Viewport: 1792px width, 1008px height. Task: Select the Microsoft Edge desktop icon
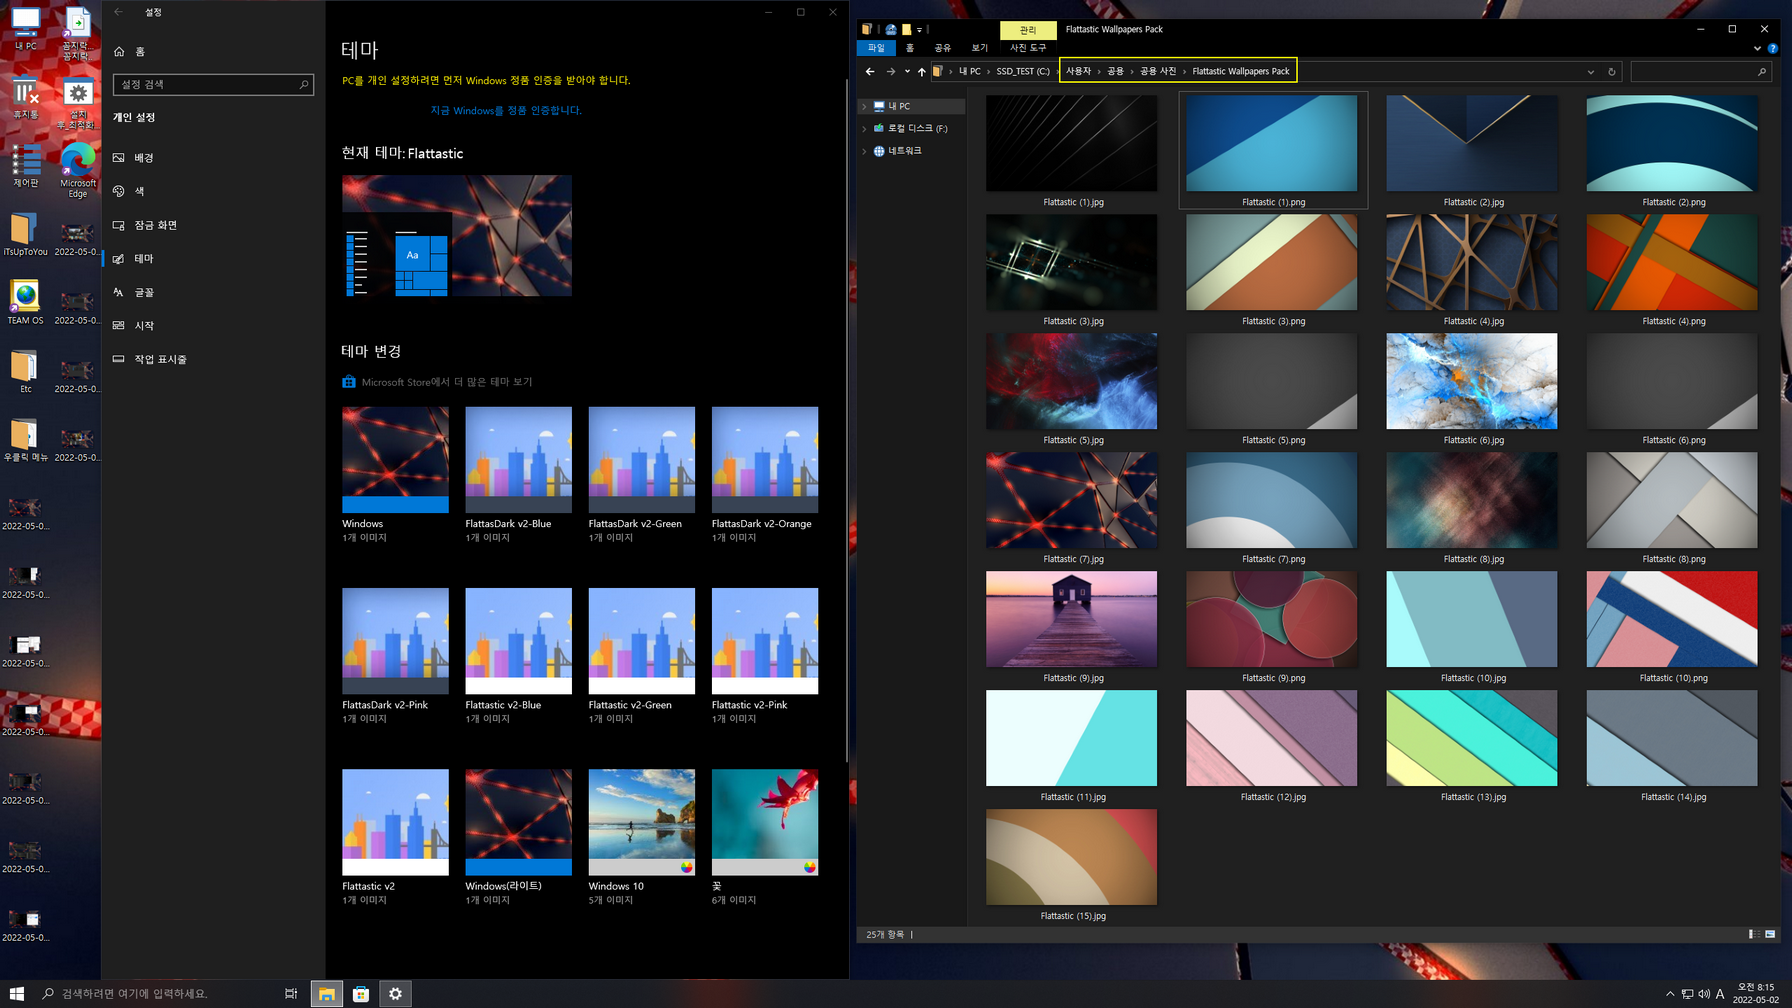pos(78,171)
